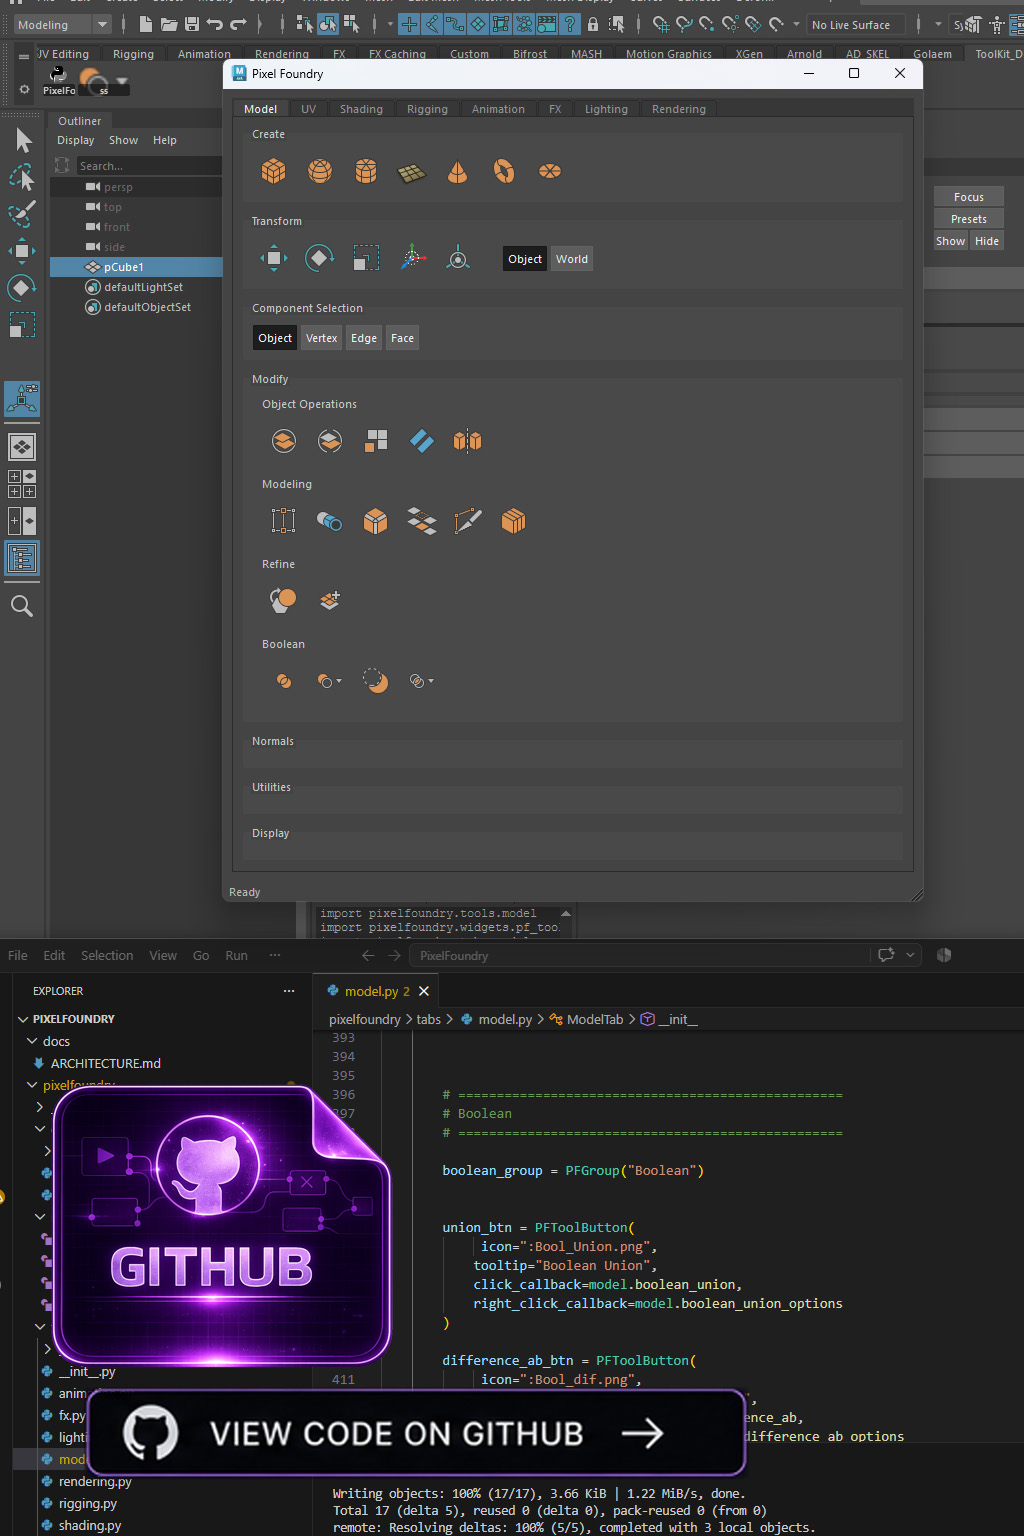Create a polygon plane primitive
The image size is (1024, 1536).
click(412, 174)
